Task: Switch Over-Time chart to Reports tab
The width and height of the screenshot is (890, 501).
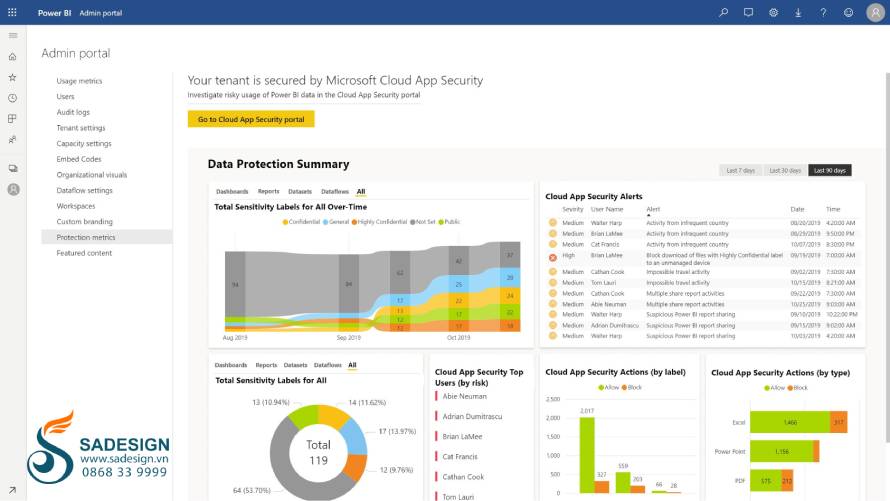Action: click(x=268, y=191)
